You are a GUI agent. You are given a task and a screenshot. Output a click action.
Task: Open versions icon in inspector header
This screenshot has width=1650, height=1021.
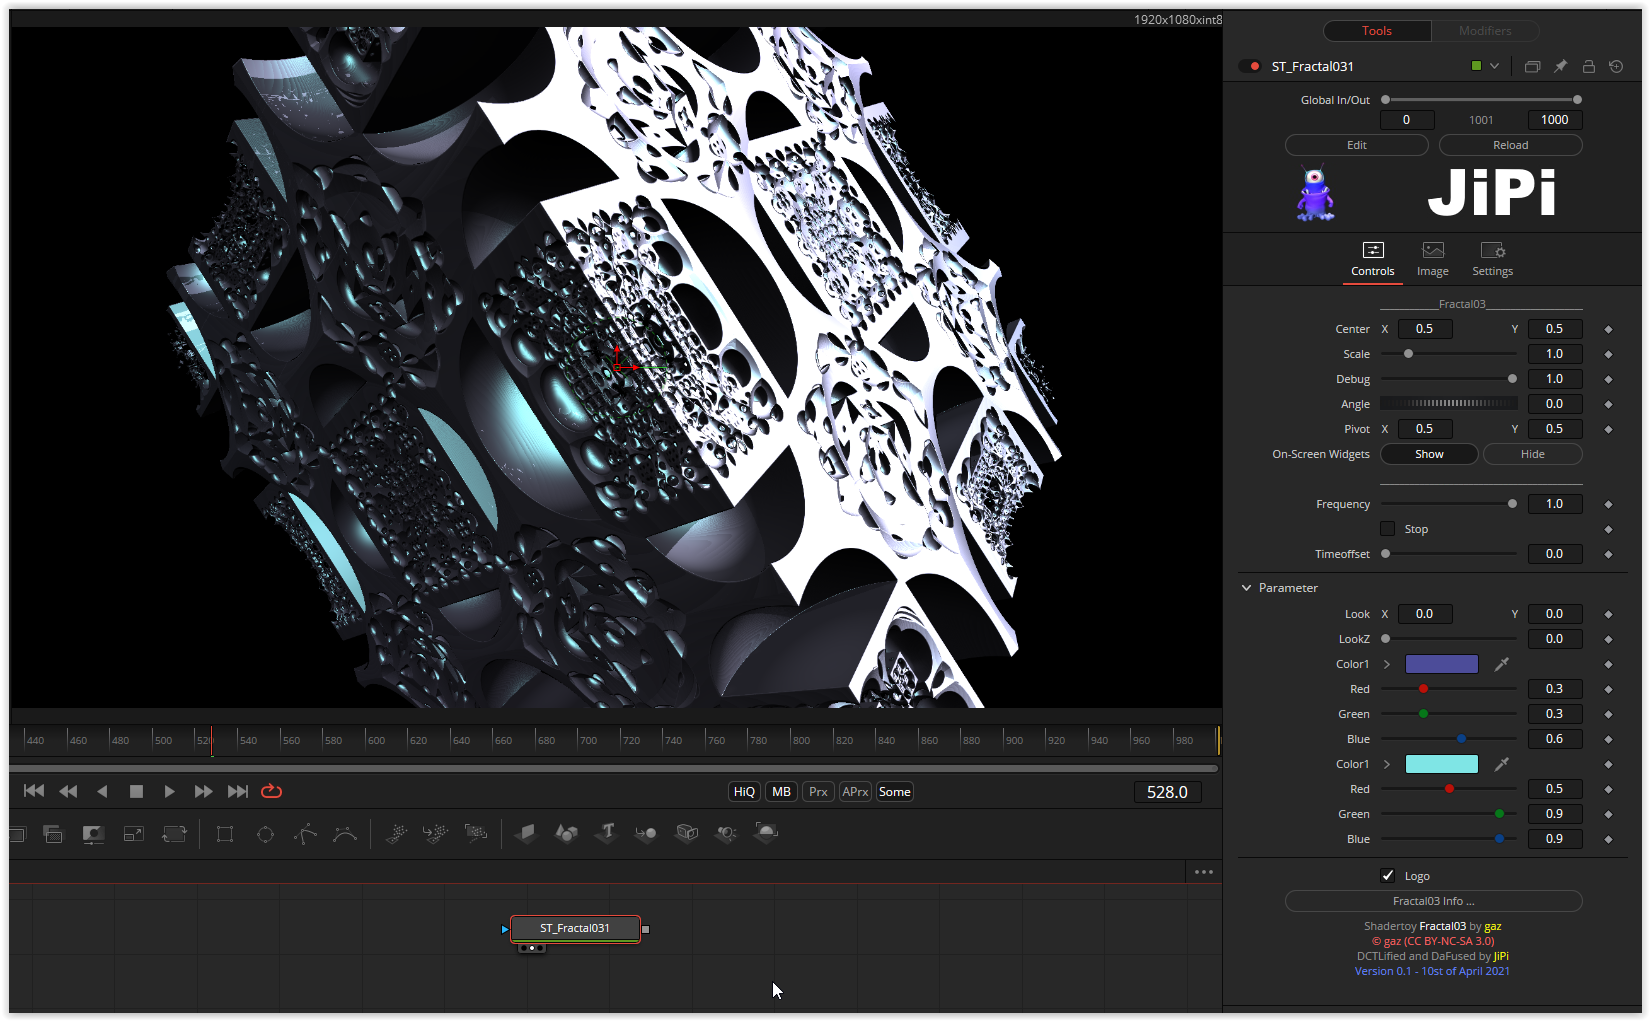1532,66
